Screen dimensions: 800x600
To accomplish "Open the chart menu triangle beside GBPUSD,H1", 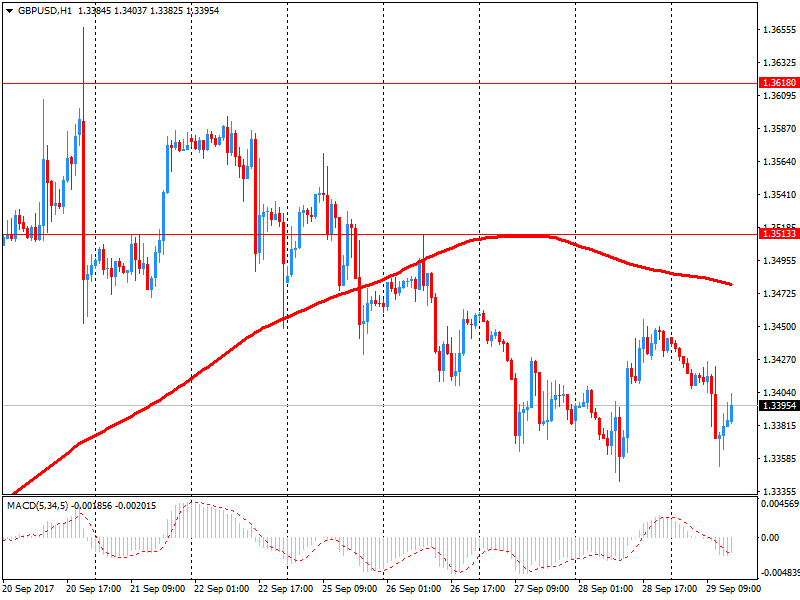I will pyautogui.click(x=9, y=11).
